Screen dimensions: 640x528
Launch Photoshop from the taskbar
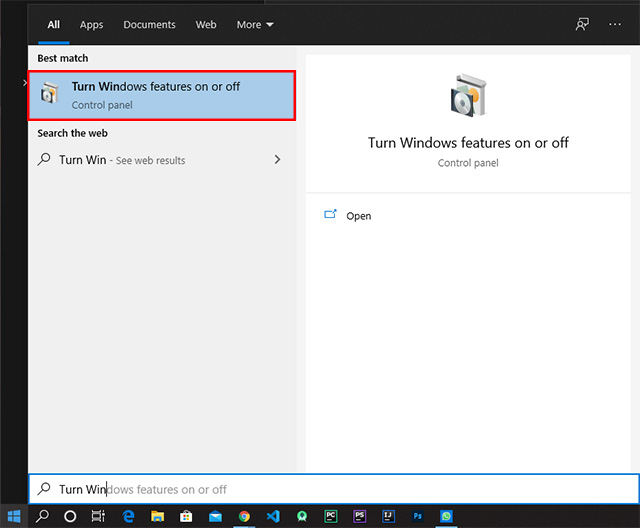[x=418, y=516]
